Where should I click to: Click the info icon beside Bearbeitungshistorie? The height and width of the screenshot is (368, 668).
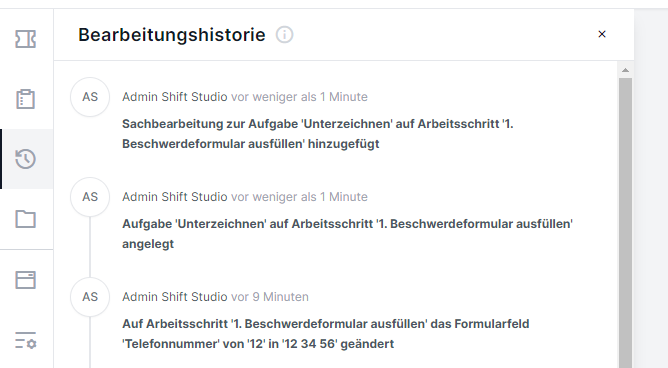tap(285, 34)
